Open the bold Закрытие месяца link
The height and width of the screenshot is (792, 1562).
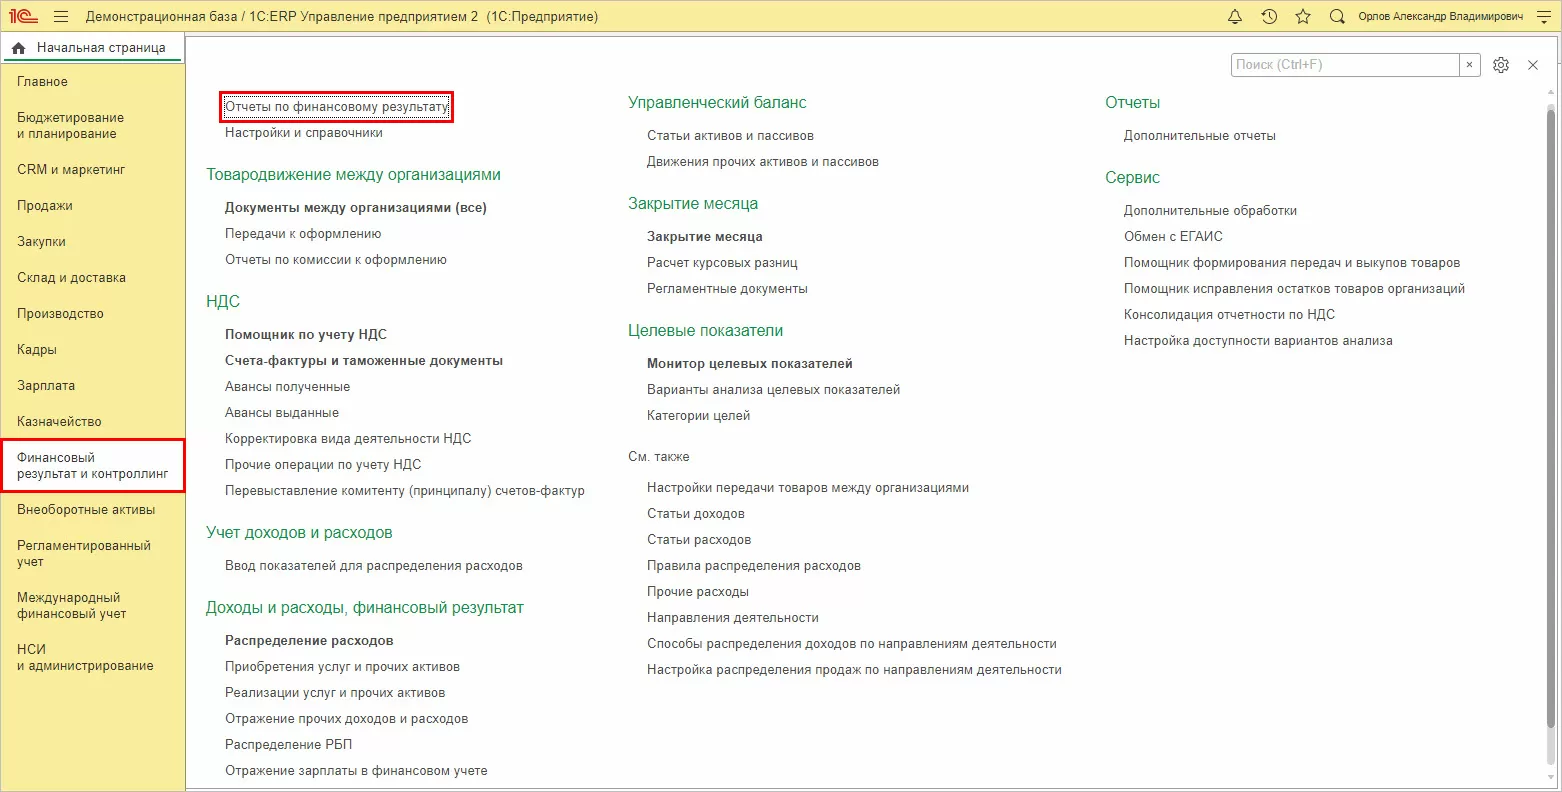coord(705,237)
